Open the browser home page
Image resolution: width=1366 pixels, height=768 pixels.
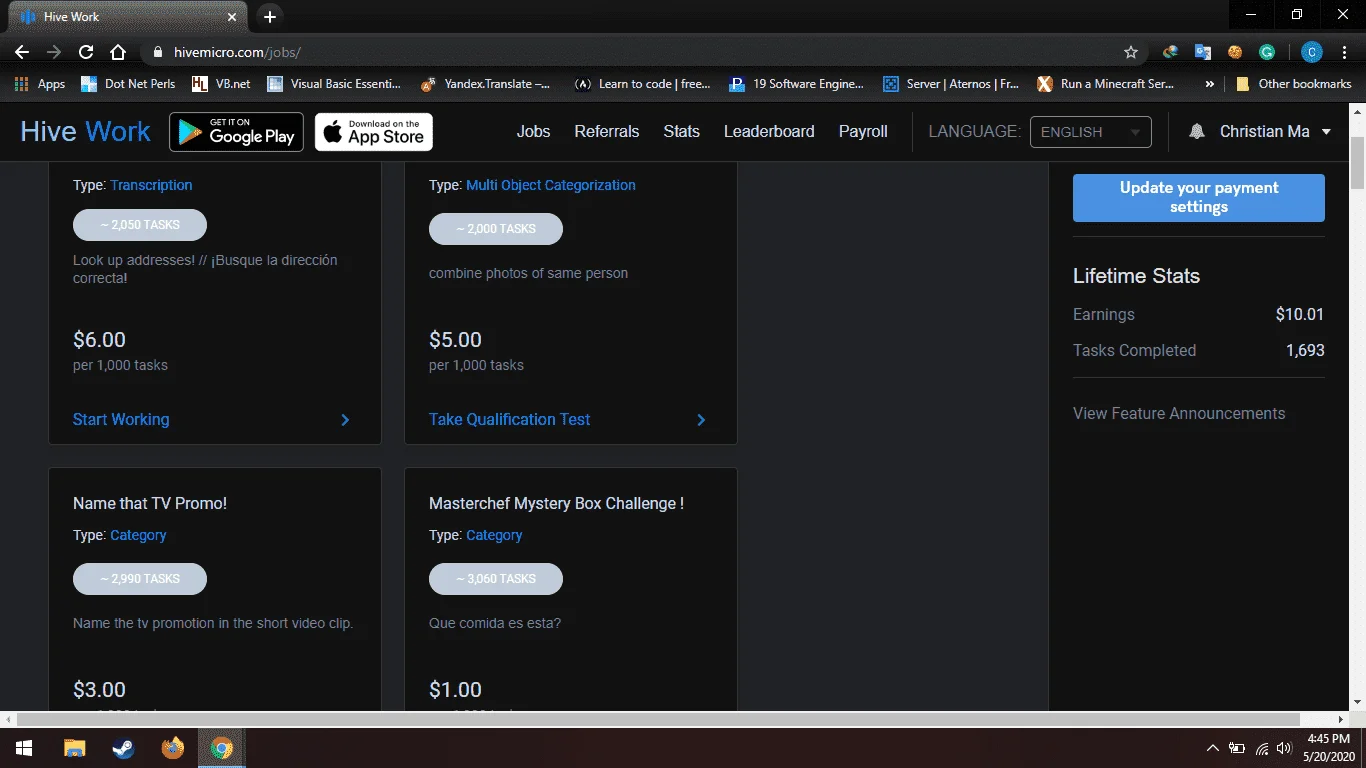[118, 52]
